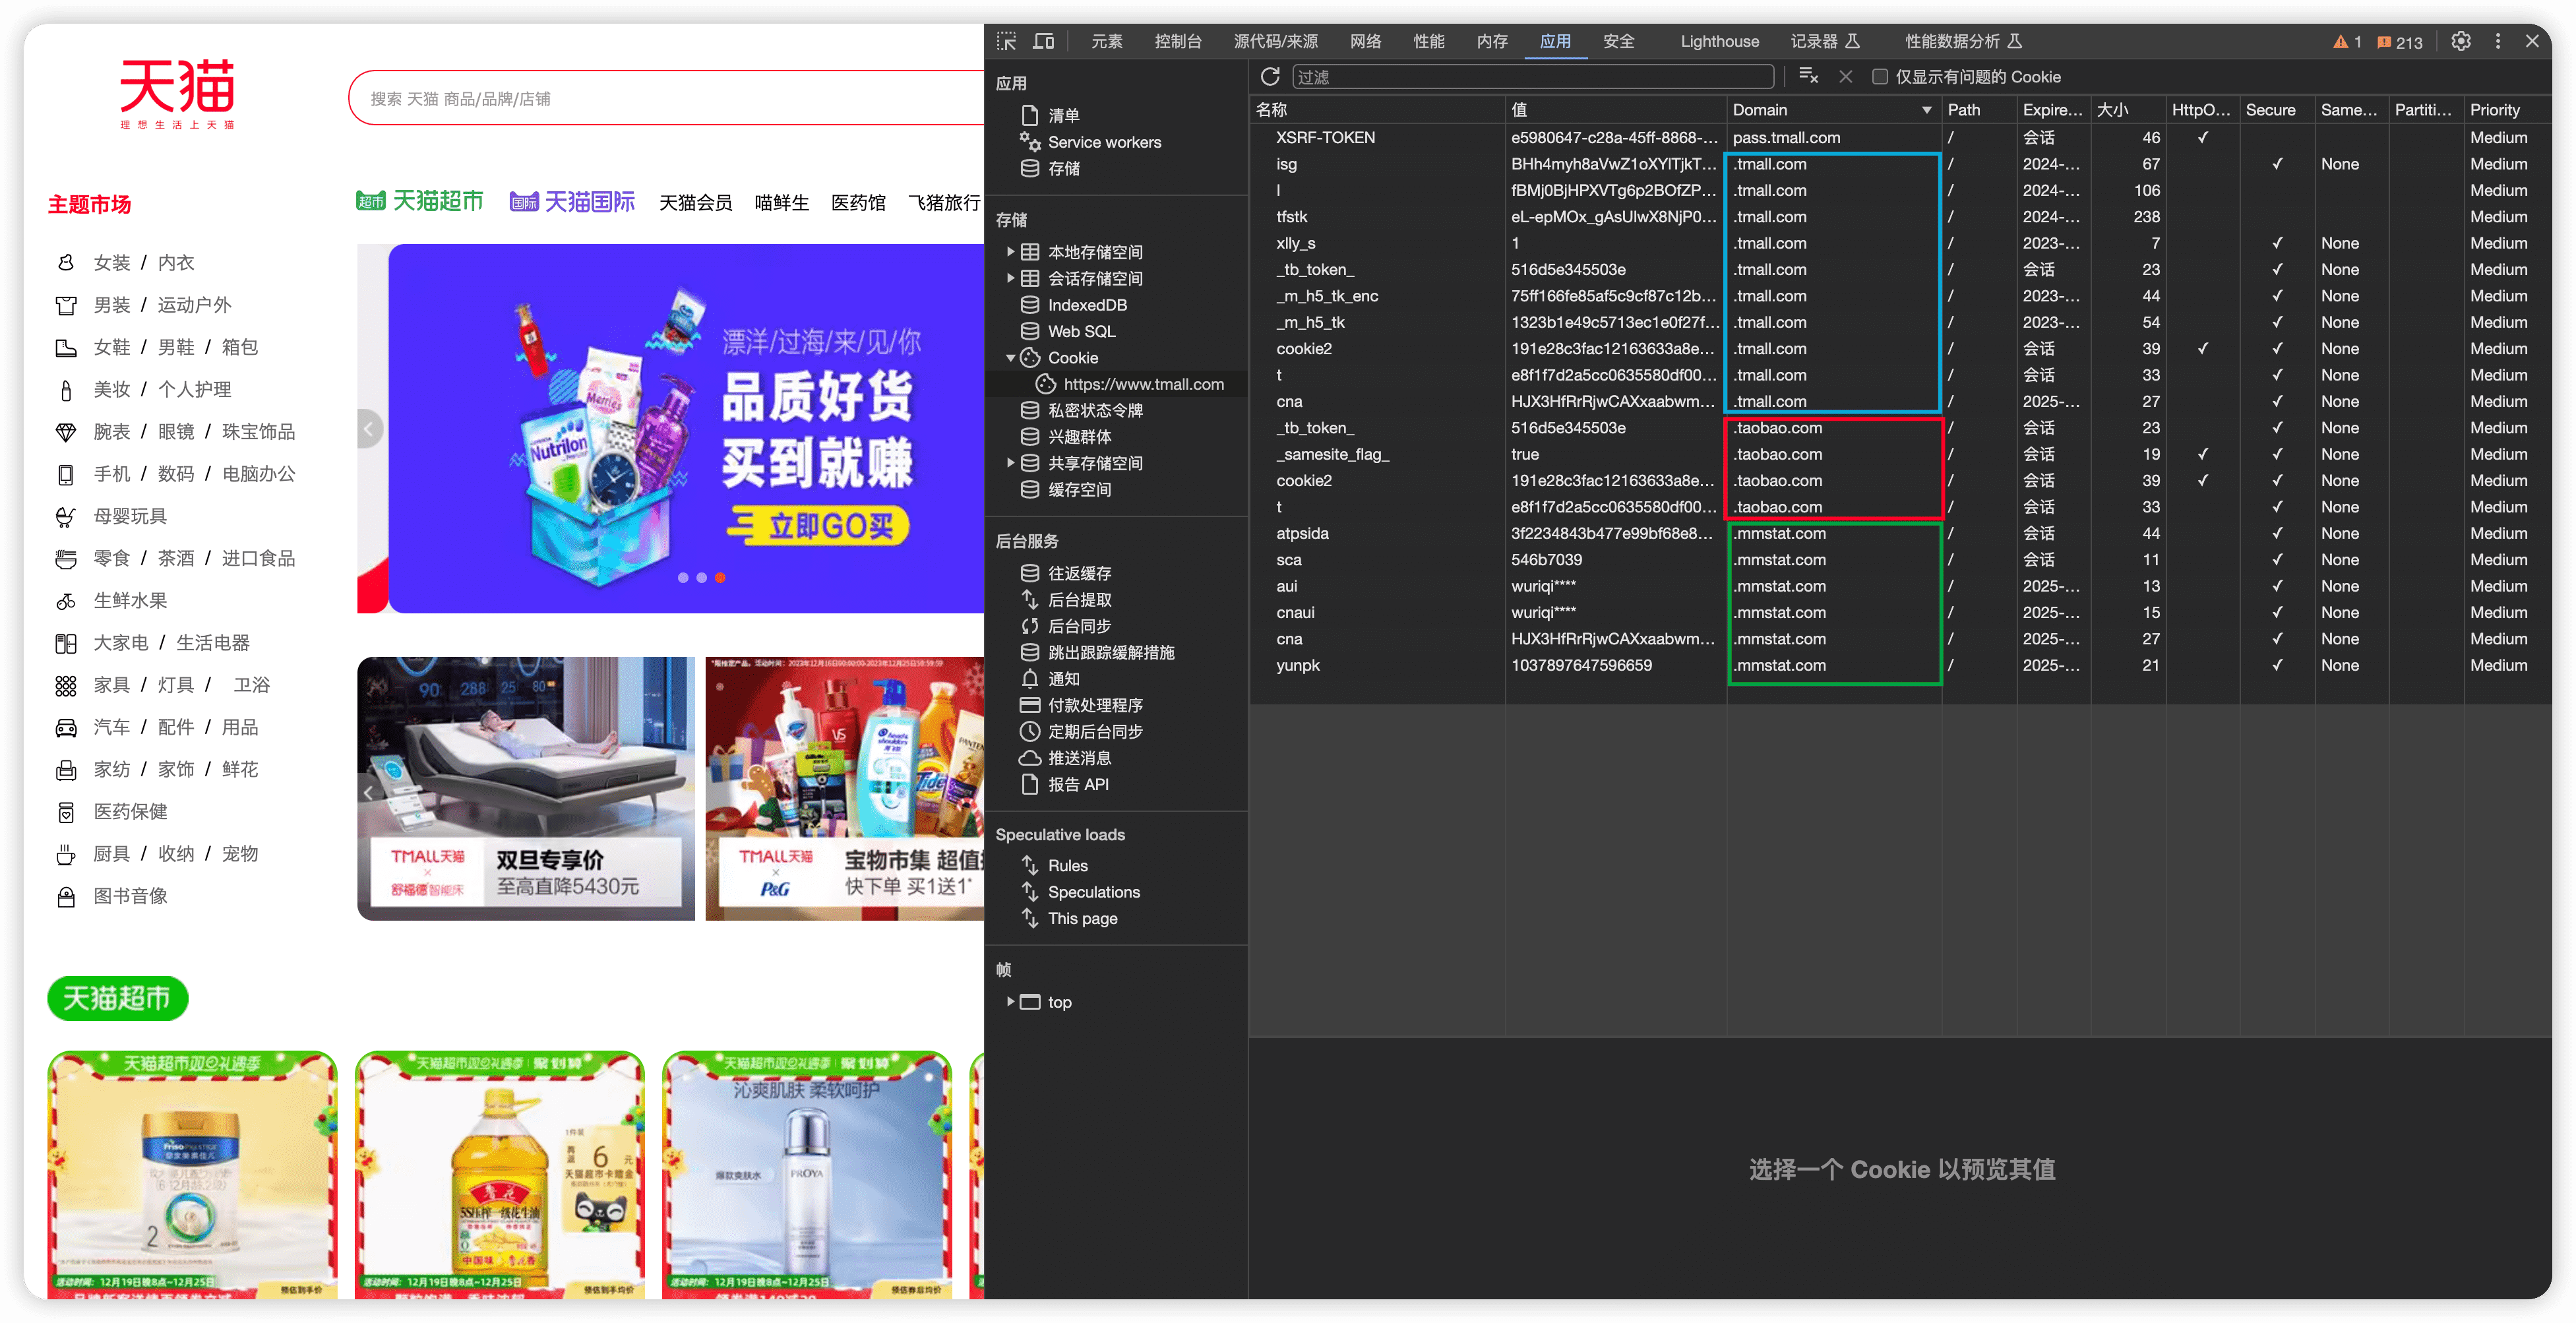Collapse the Cookie tree node

[1010, 358]
